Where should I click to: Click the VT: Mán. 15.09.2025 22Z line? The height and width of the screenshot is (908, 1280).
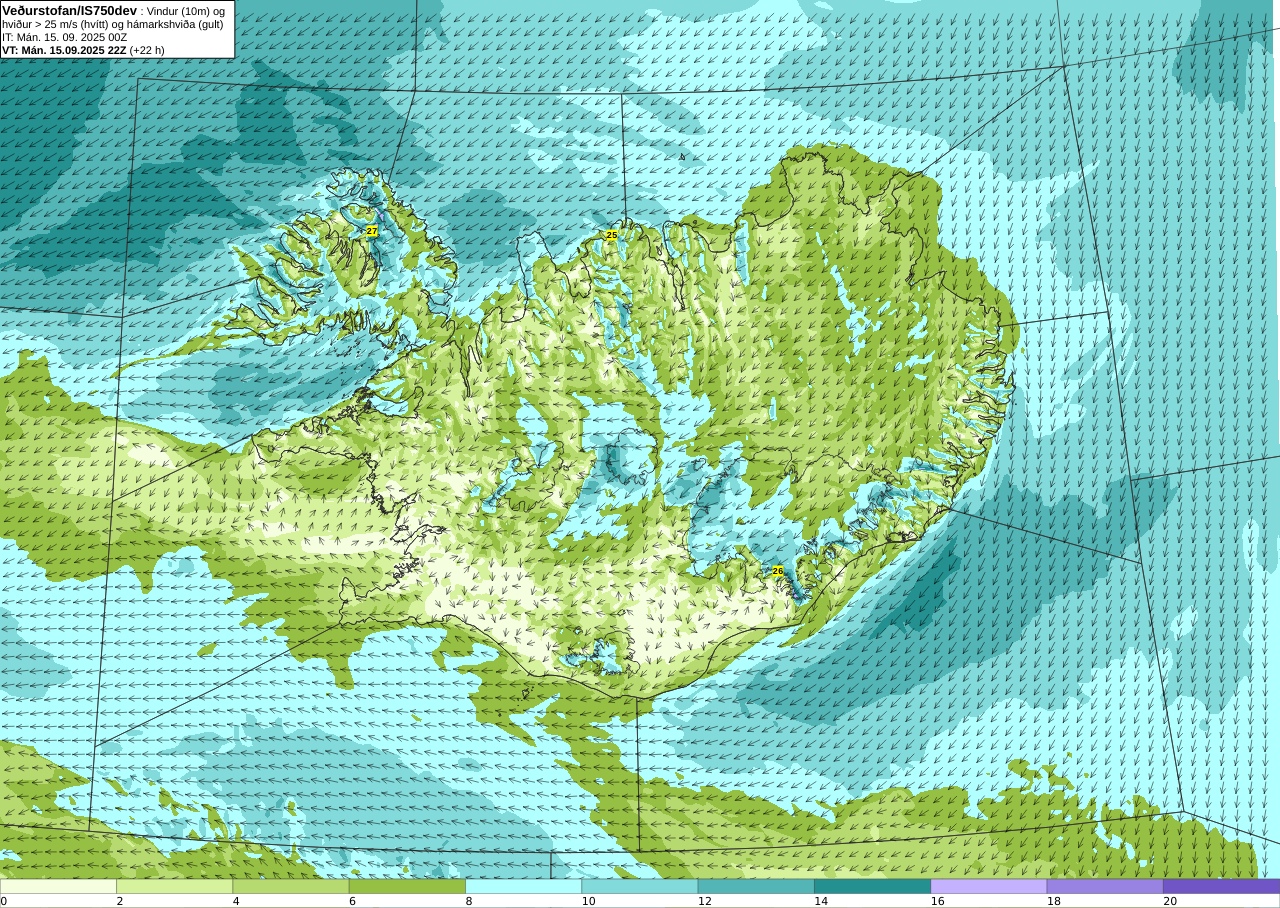click(x=64, y=50)
